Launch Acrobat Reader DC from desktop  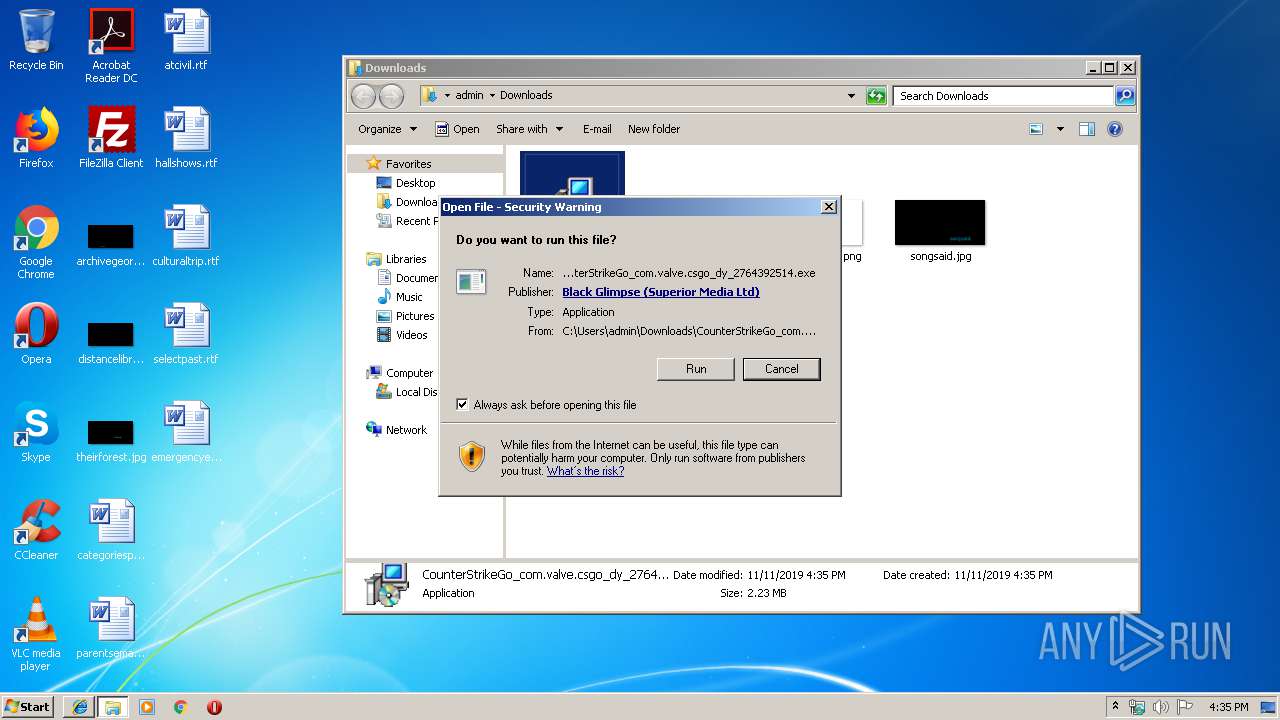pyautogui.click(x=111, y=45)
